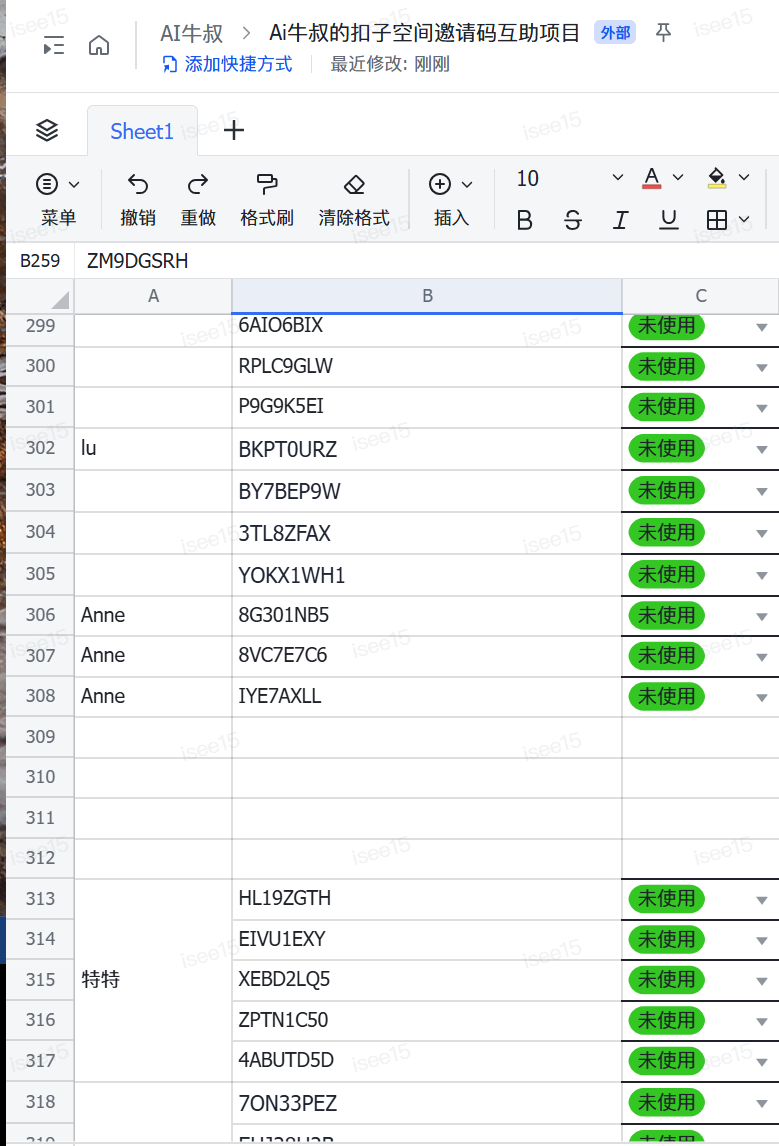The width and height of the screenshot is (779, 1146).
Task: Select cell containing YOKX1WH1
Action: coord(427,575)
